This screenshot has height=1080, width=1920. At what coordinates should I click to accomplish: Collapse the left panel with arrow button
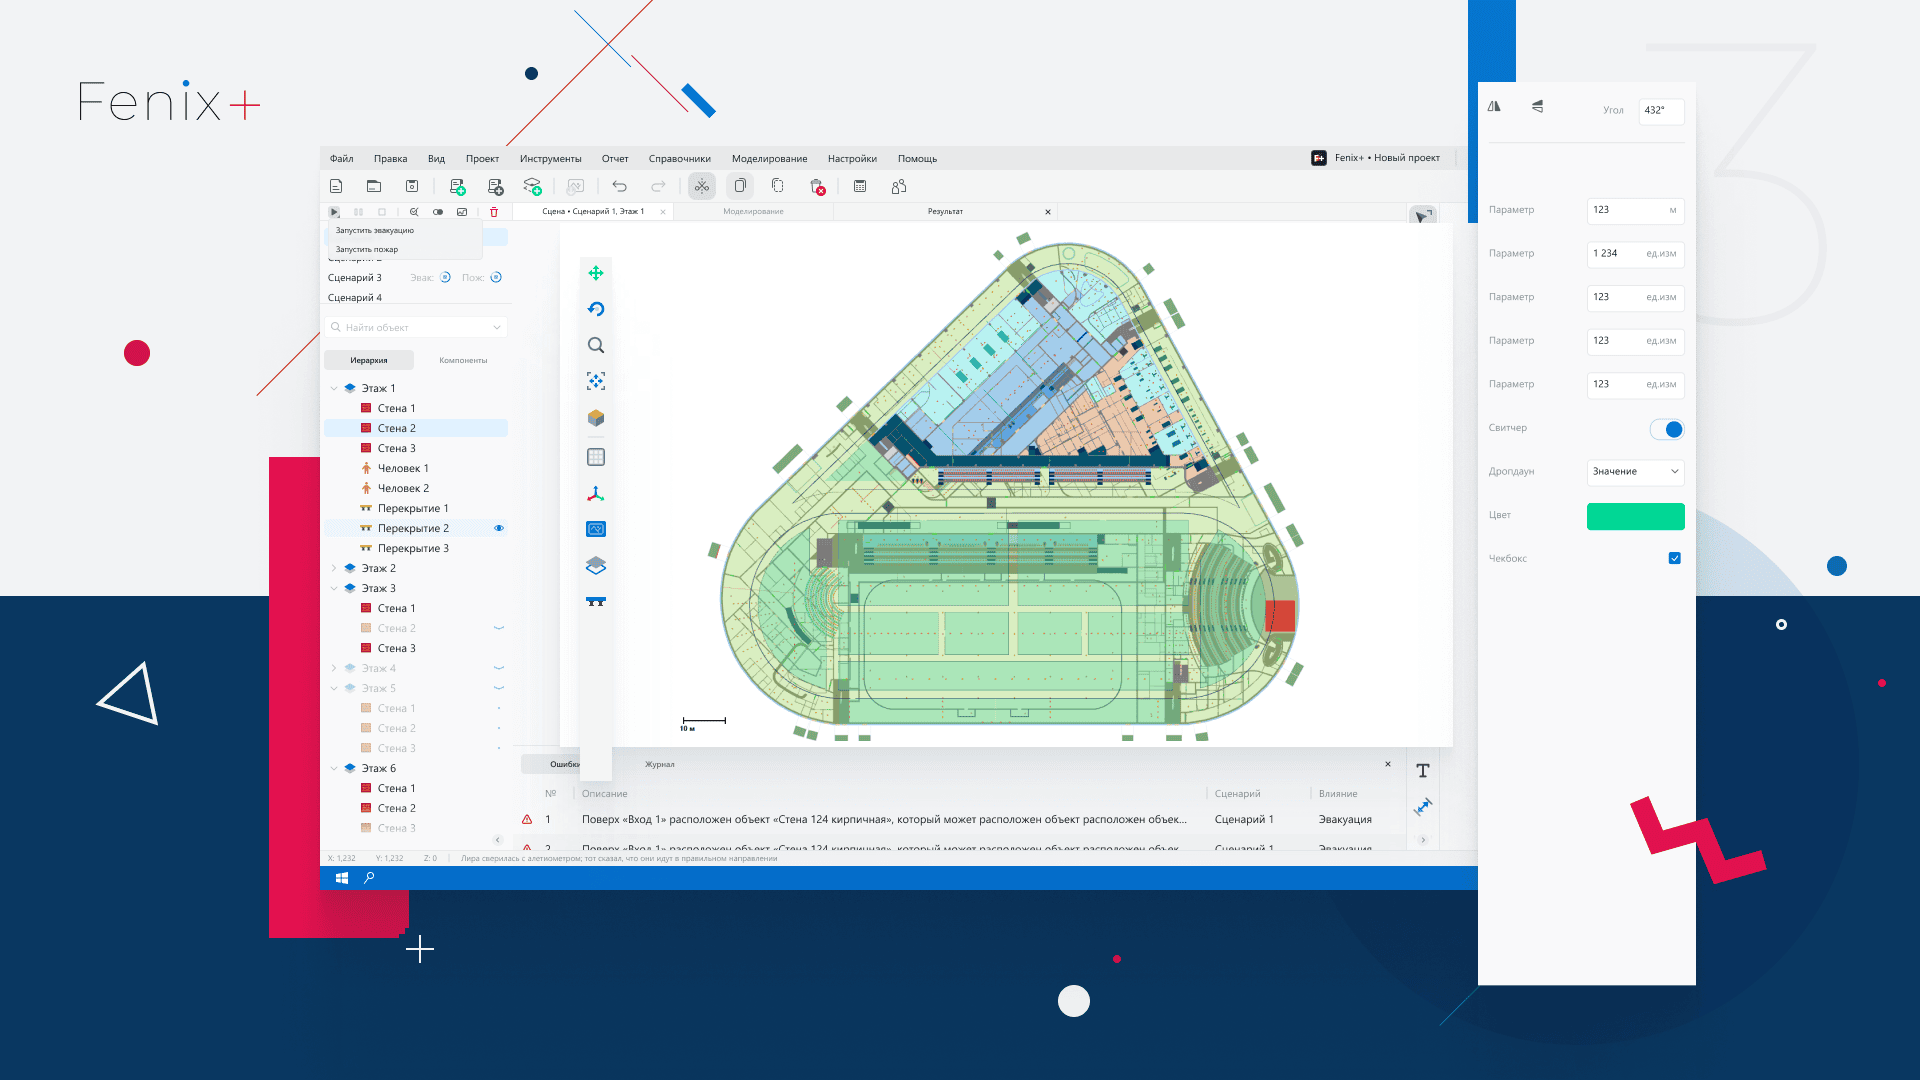tap(498, 840)
